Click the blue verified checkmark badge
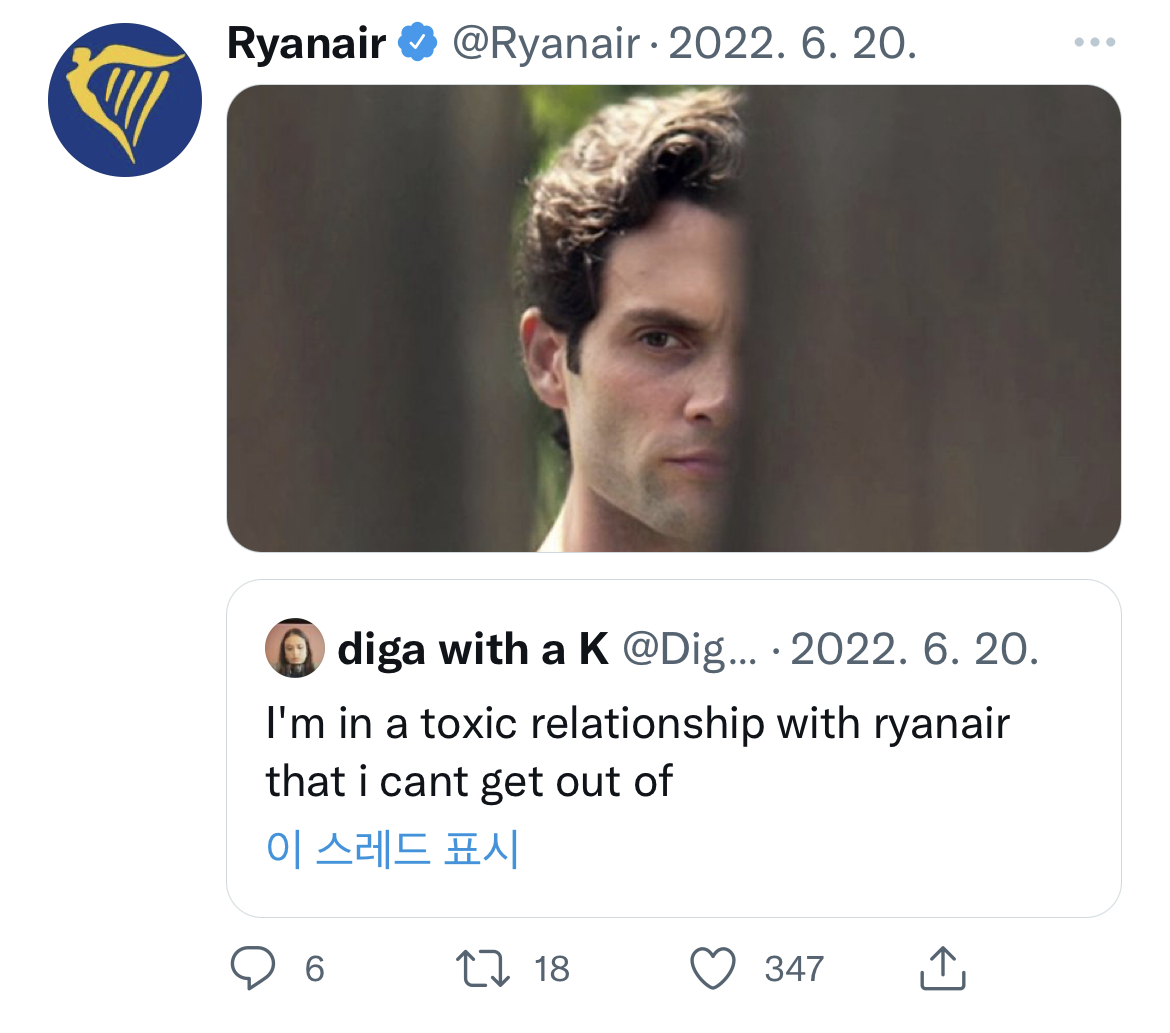The height and width of the screenshot is (1033, 1170). (x=418, y=43)
